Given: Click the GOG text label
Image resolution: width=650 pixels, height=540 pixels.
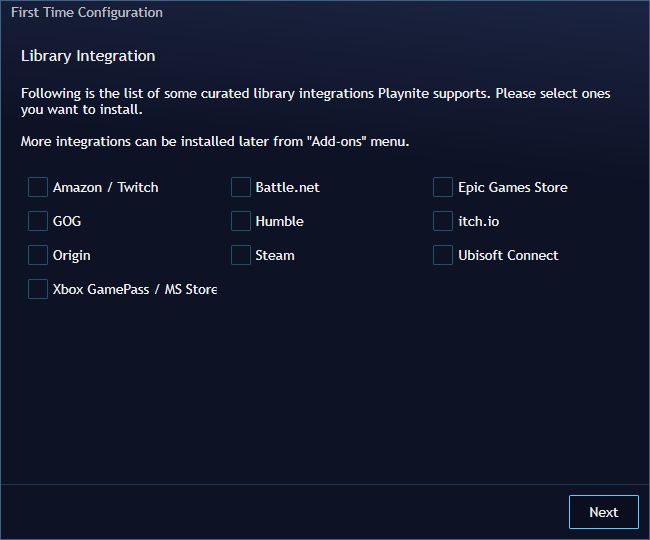Looking at the screenshot, I should pyautogui.click(x=67, y=221).
